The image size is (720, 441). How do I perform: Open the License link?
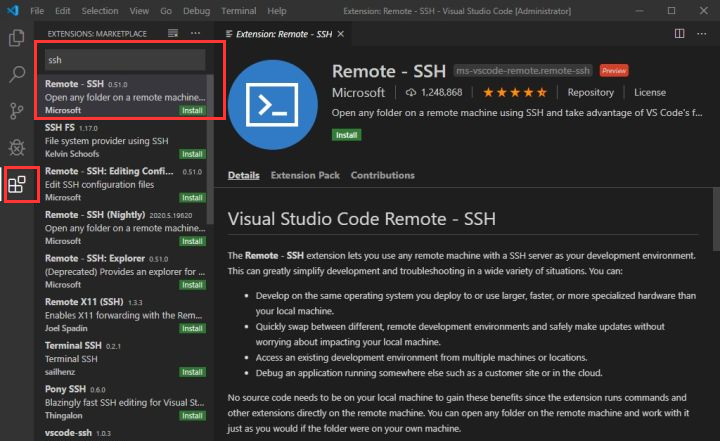650,92
